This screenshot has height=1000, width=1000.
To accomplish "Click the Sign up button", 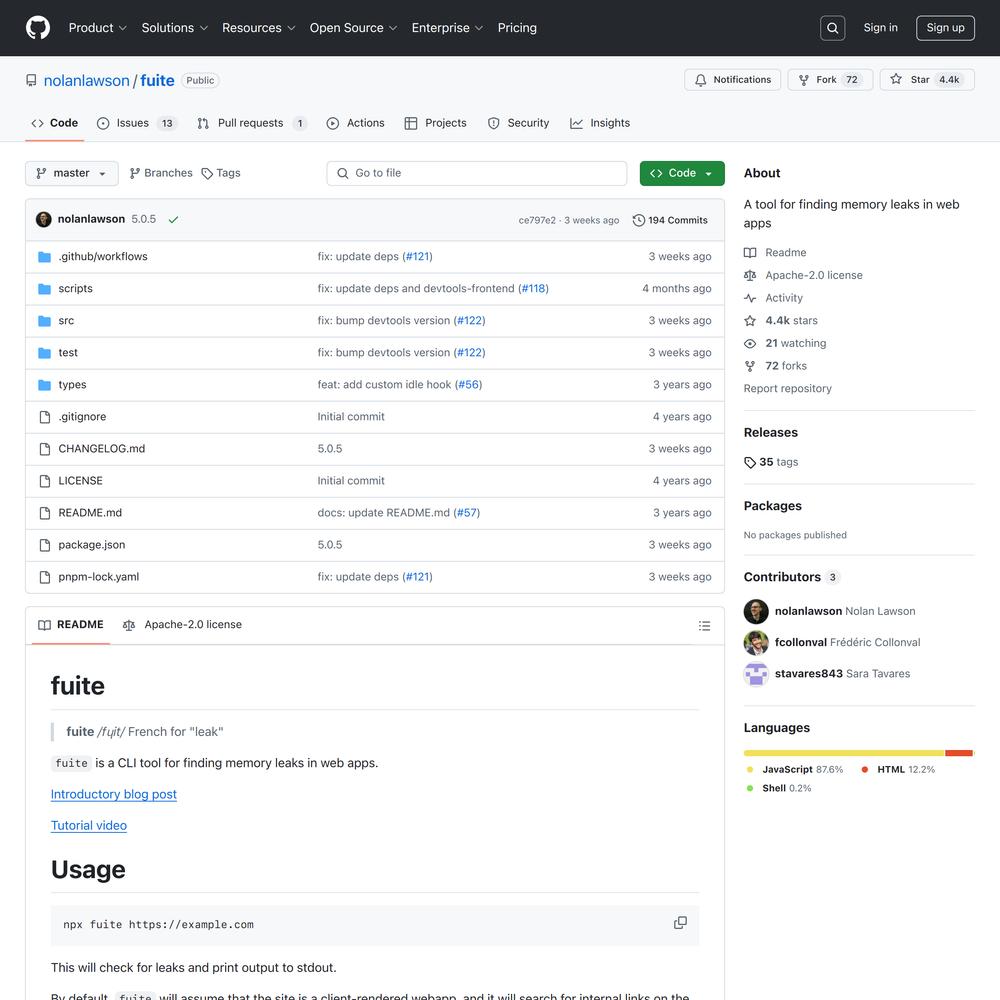I will (945, 28).
